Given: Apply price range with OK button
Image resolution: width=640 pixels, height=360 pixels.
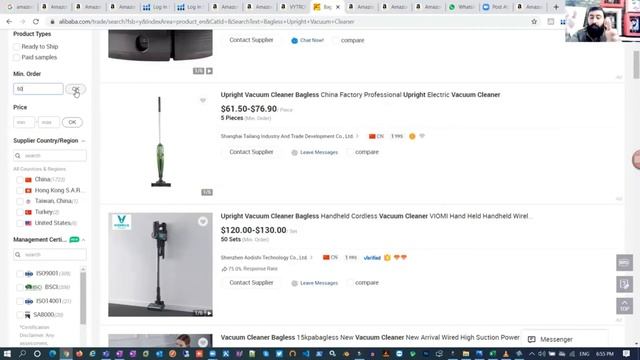Looking at the screenshot, I should pos(72,122).
